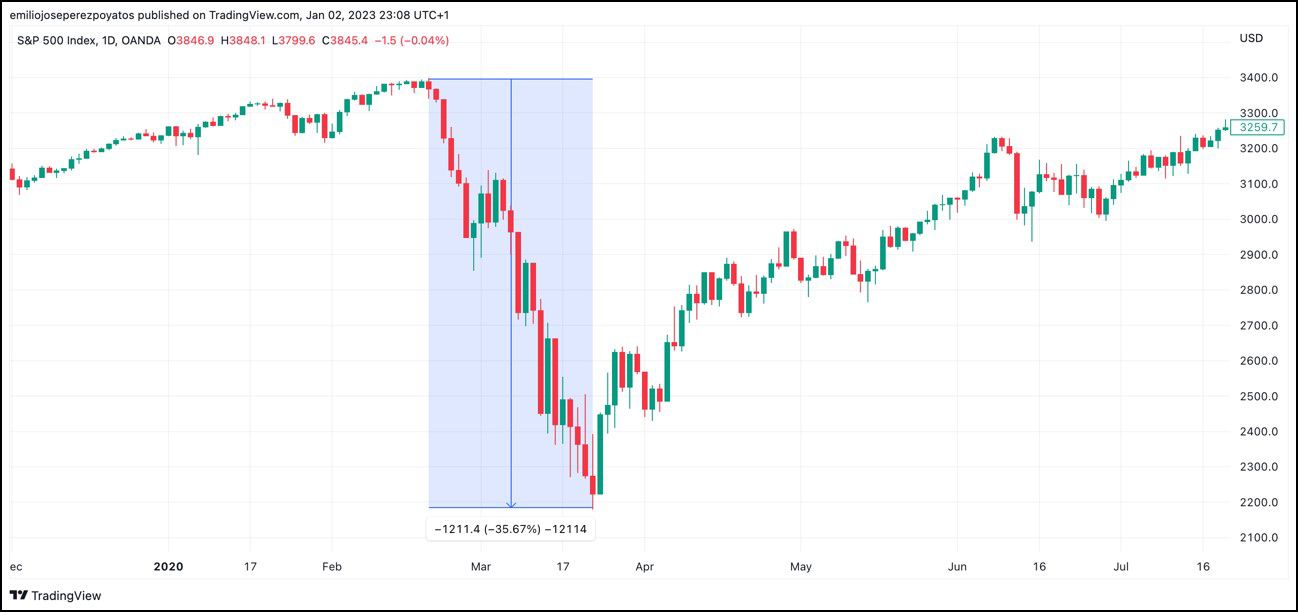Click the 2020 label on time axis

click(x=169, y=567)
